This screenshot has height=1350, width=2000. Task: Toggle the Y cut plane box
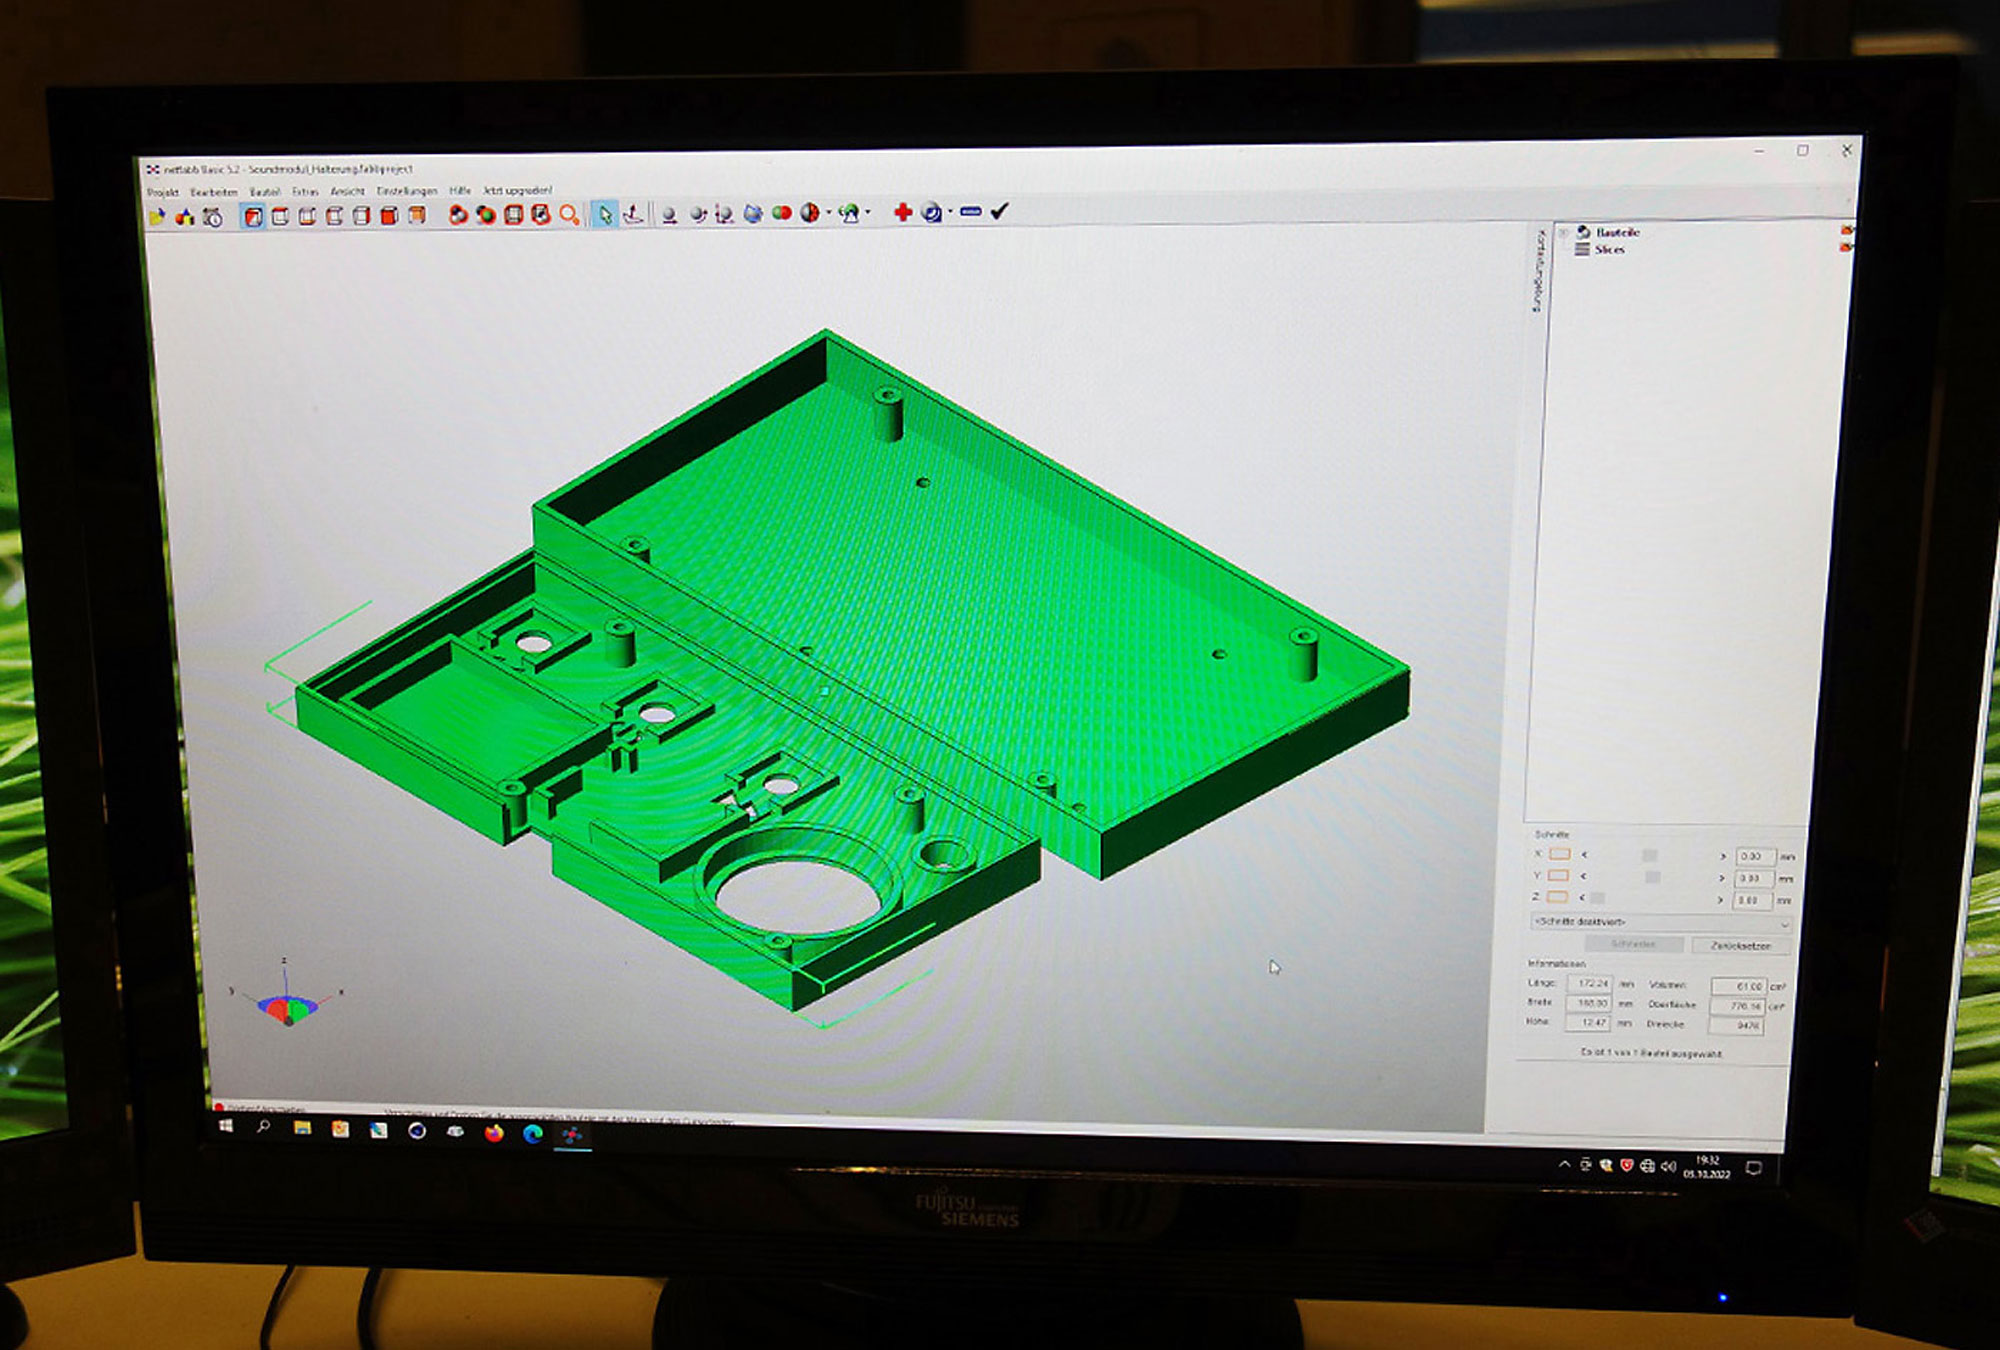pyautogui.click(x=1558, y=875)
